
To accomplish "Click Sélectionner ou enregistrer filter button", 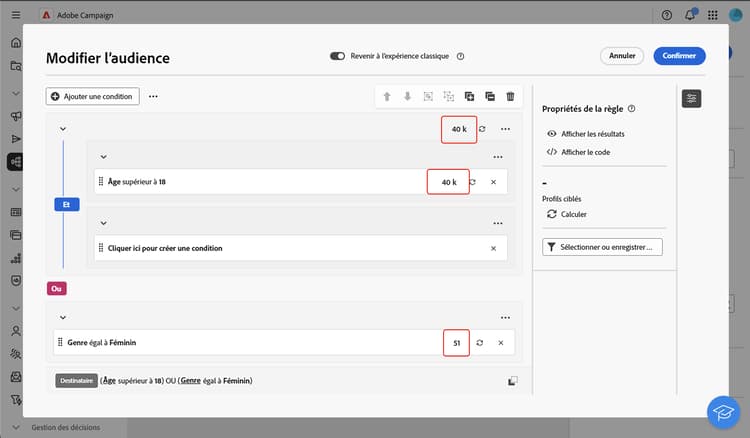I will point(602,247).
